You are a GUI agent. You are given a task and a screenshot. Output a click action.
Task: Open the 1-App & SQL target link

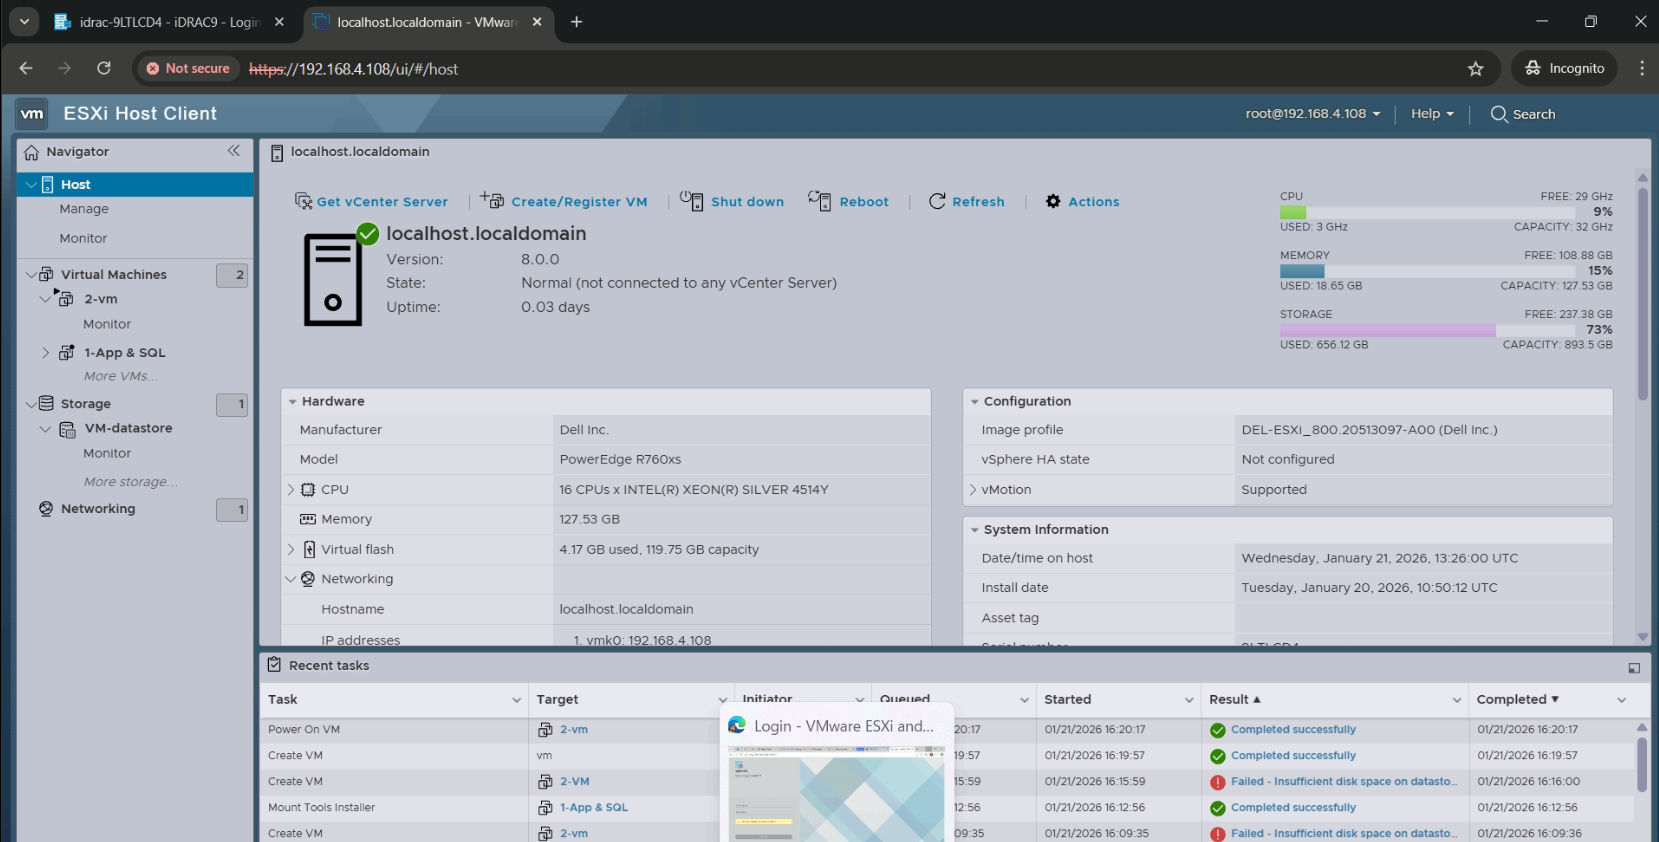pos(593,808)
